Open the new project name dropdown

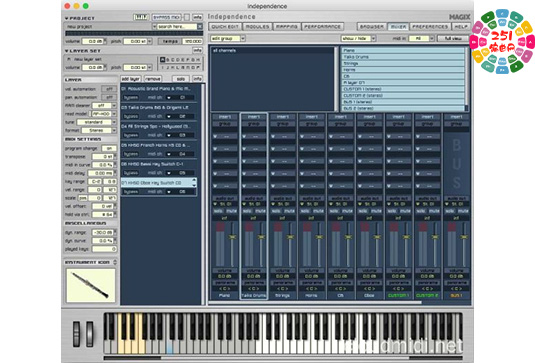[154, 27]
